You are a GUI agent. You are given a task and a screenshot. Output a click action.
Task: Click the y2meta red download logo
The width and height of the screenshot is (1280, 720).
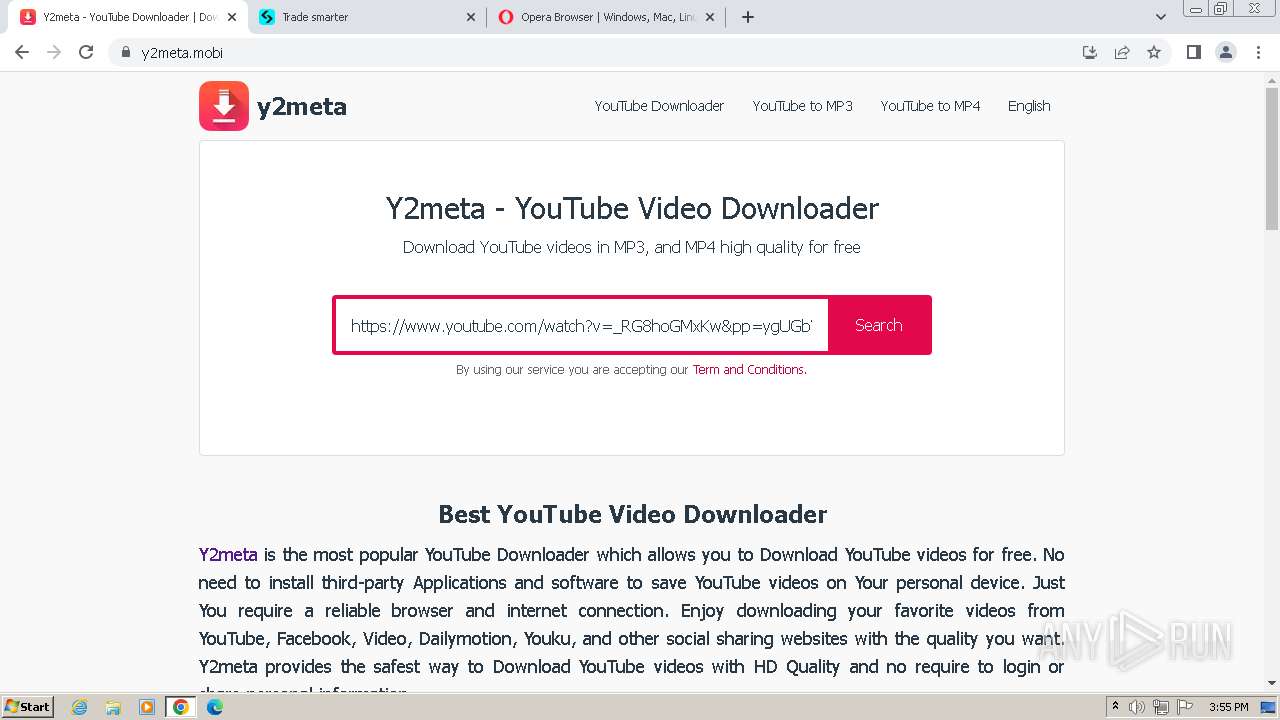tap(224, 106)
